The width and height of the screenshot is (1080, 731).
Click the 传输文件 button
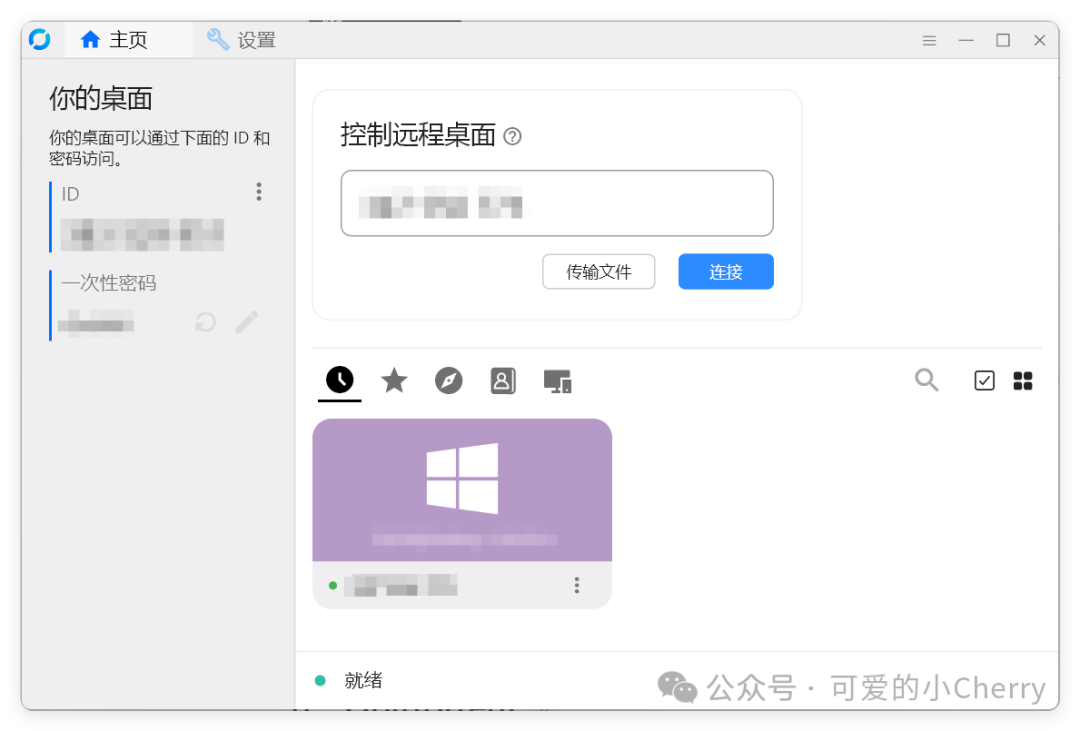coord(598,271)
